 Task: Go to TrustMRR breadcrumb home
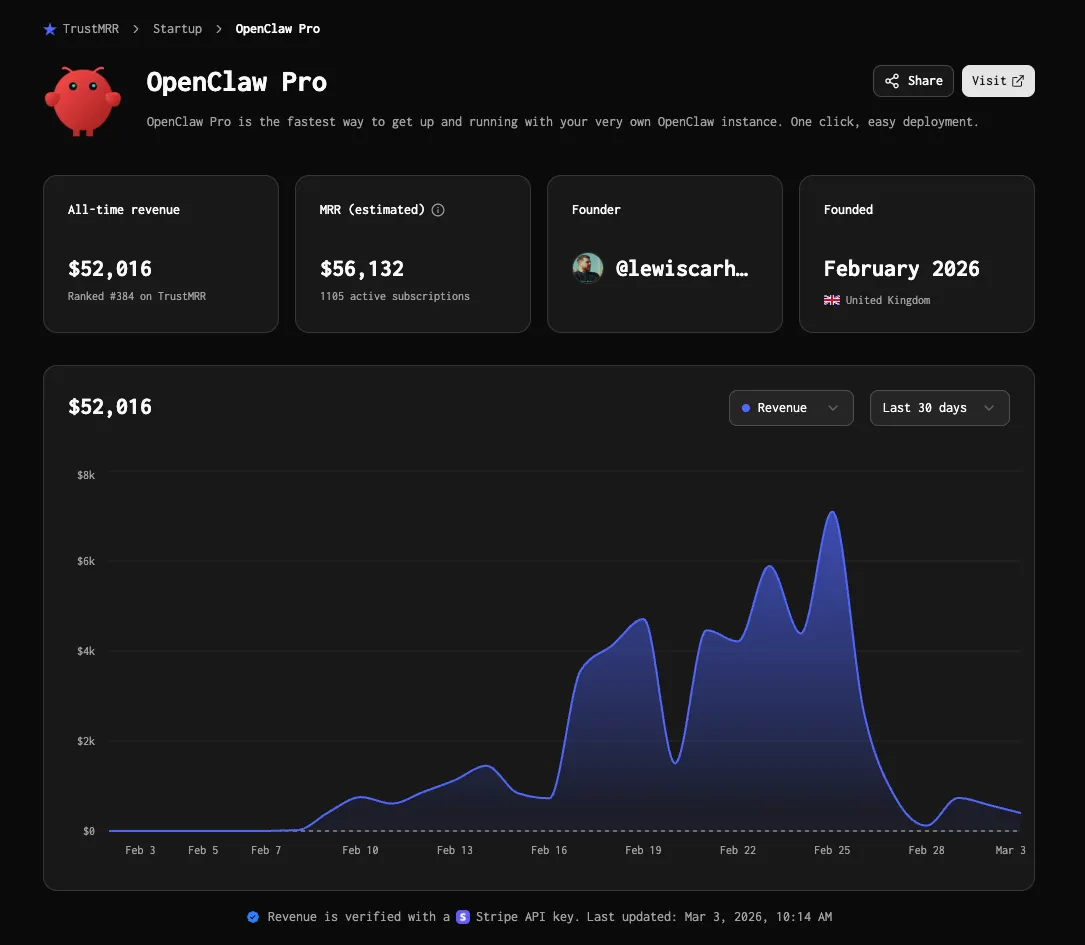[x=90, y=29]
